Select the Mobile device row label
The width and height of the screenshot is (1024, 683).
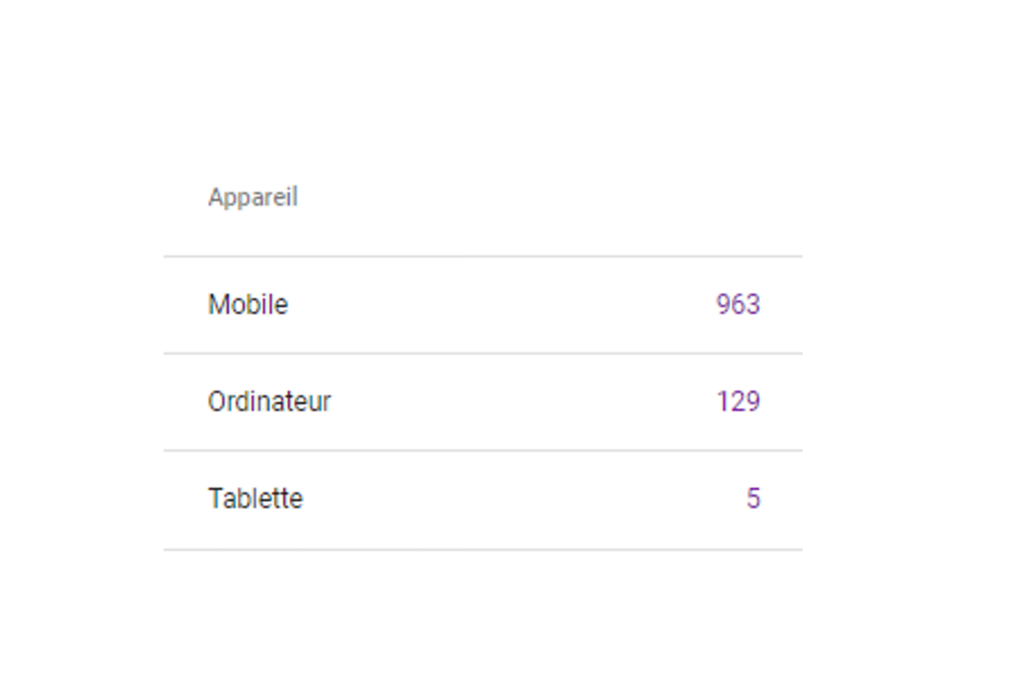click(248, 304)
